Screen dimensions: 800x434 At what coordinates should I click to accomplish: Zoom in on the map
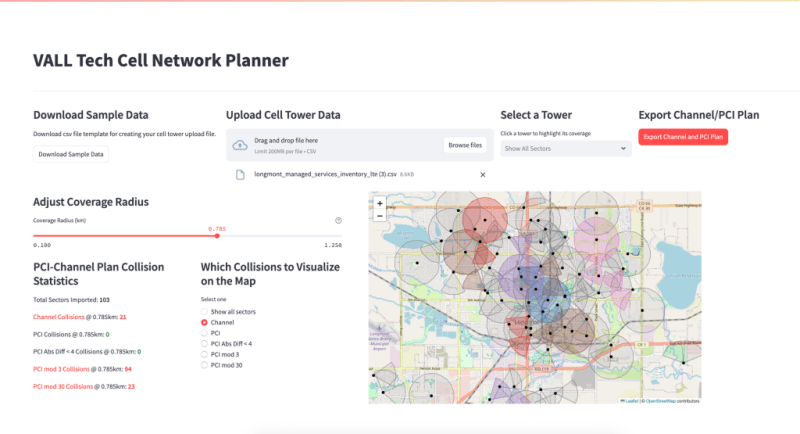click(380, 203)
